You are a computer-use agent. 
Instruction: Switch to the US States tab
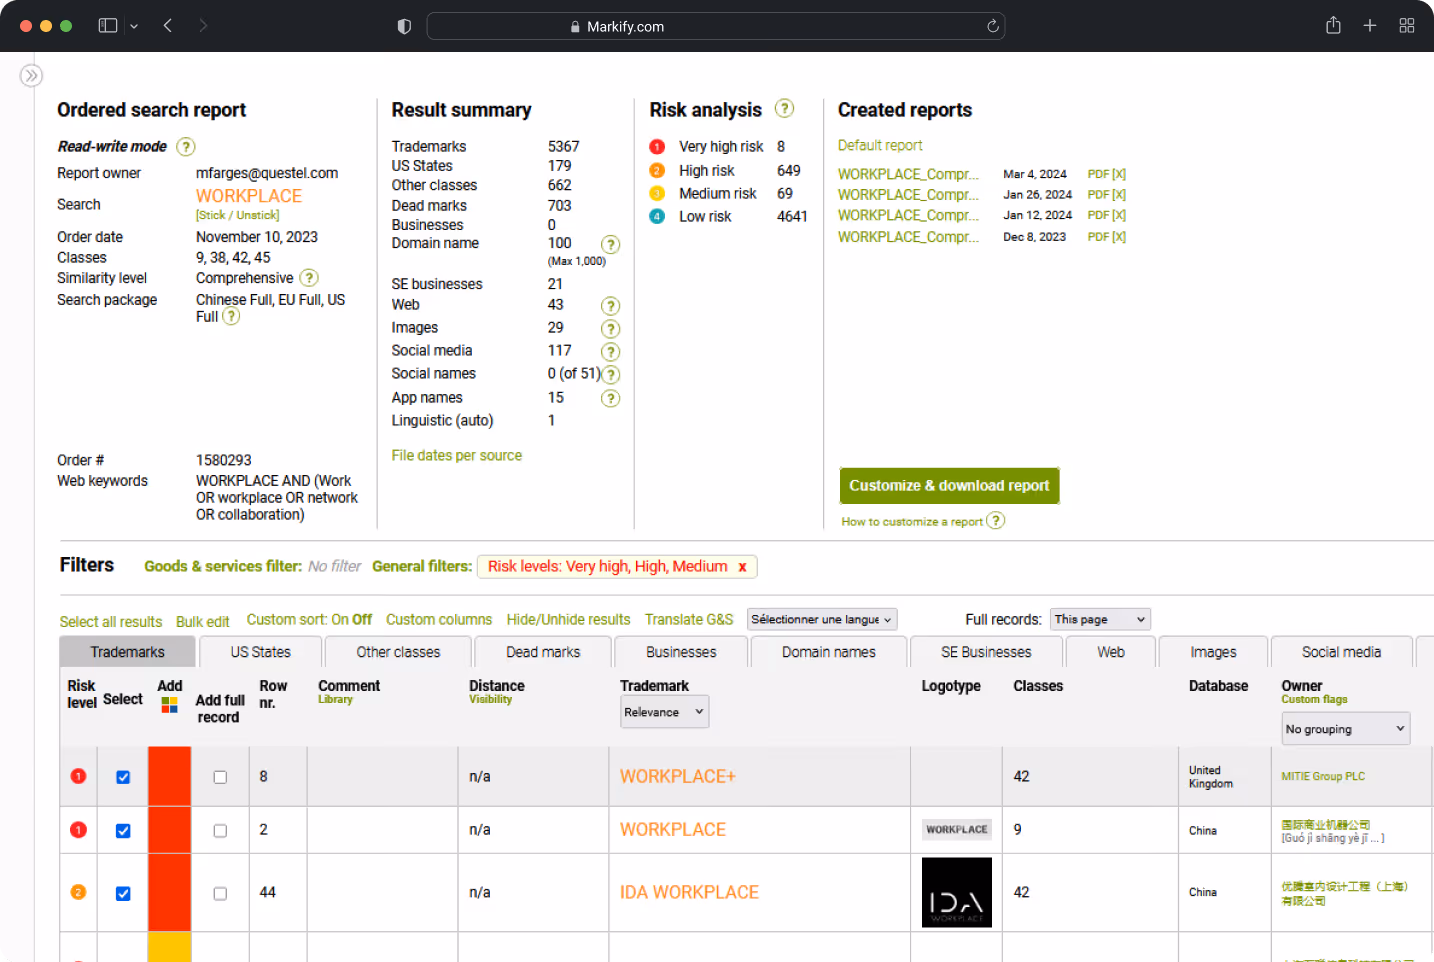(261, 652)
